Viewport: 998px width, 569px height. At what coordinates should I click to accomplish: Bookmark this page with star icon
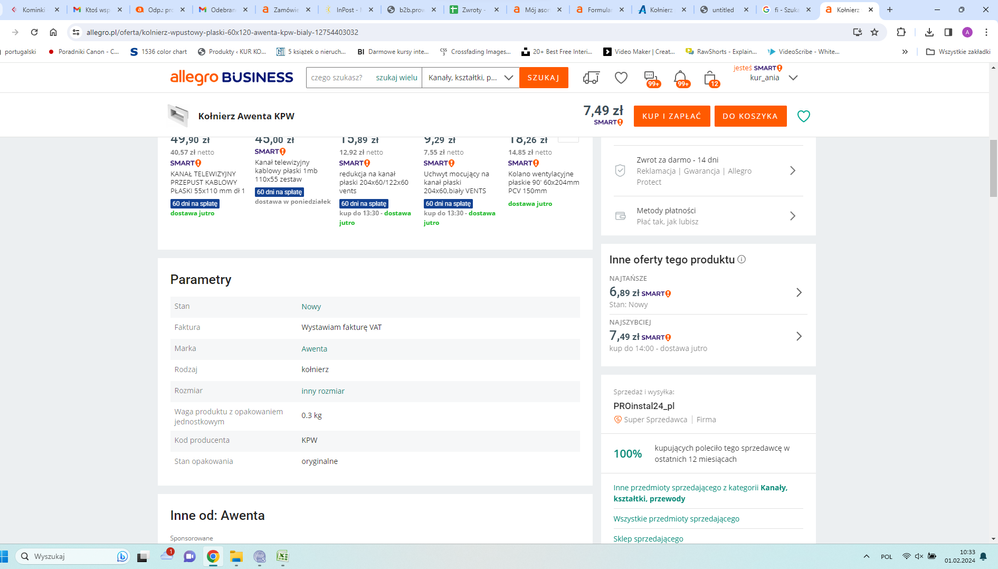pyautogui.click(x=875, y=32)
